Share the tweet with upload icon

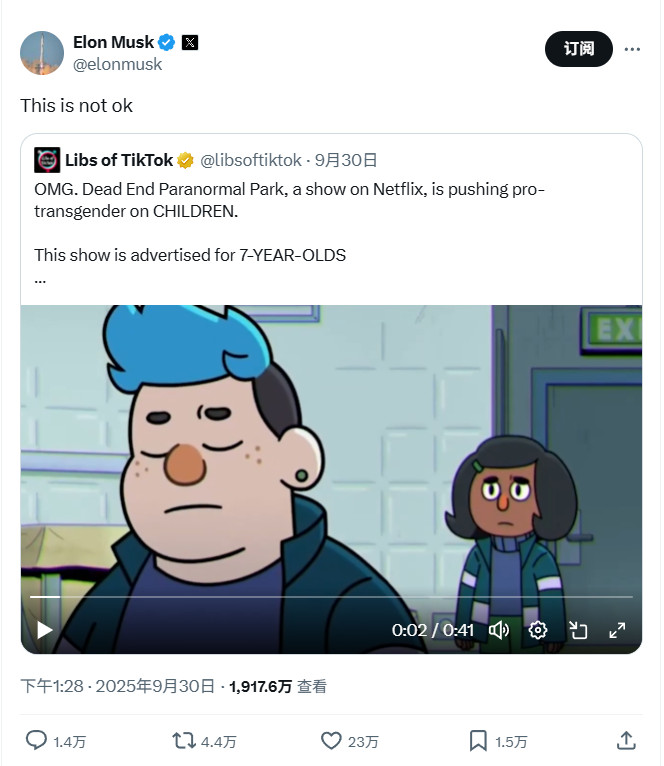pos(626,741)
